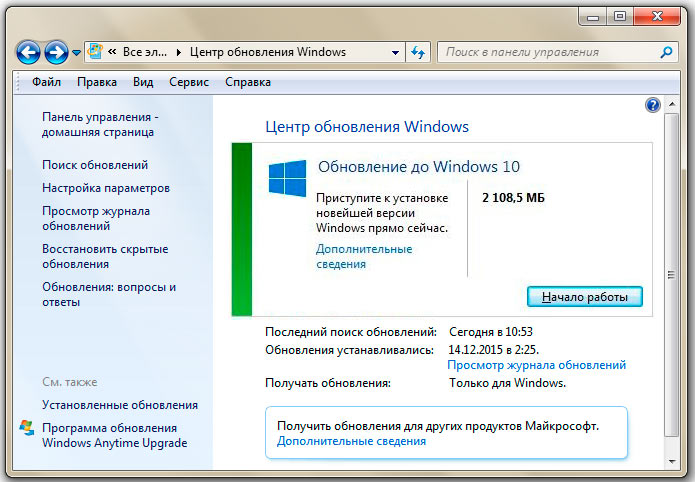The height and width of the screenshot is (482, 695).
Task: Click the back navigation arrow
Action: point(28,52)
